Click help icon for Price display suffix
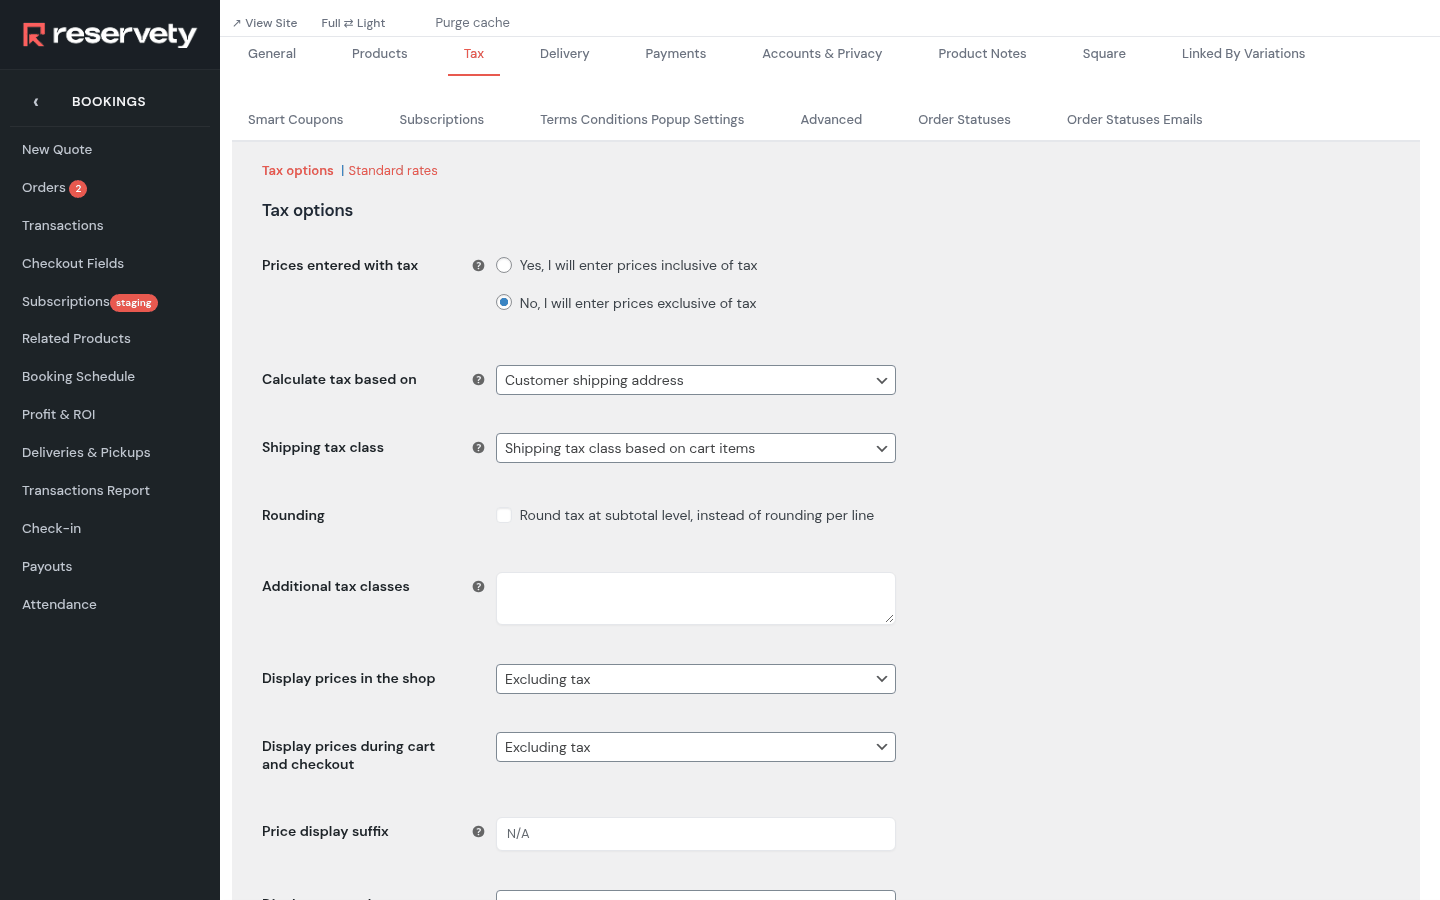This screenshot has width=1440, height=900. [x=478, y=832]
